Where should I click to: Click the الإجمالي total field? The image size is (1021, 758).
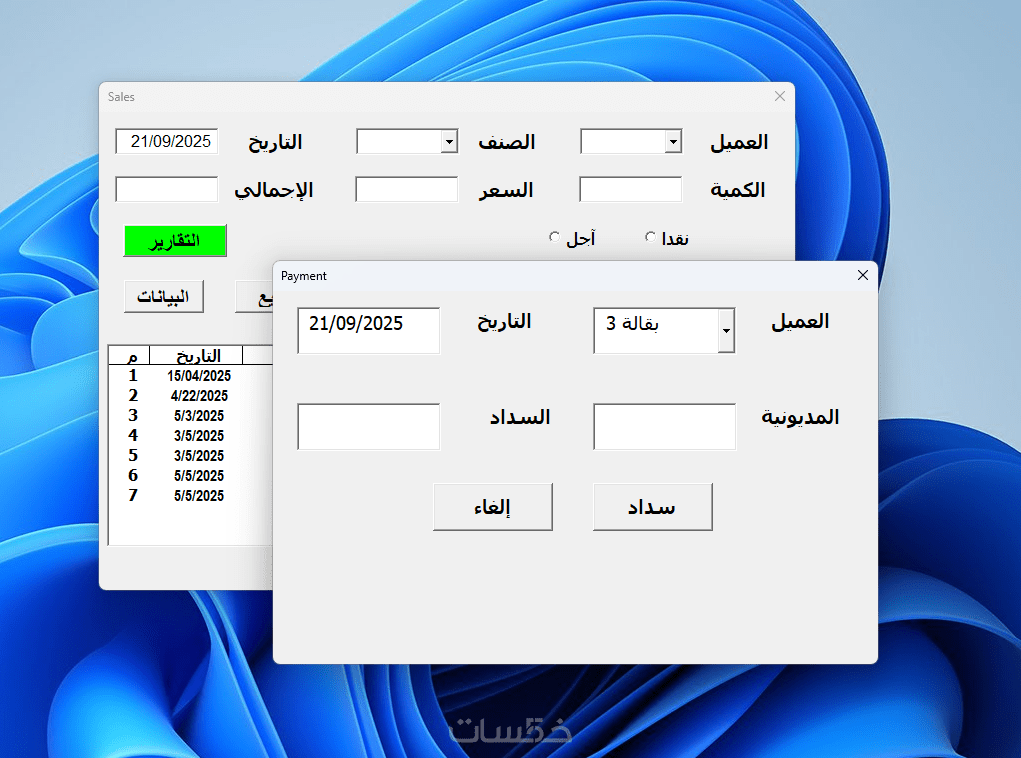167,190
